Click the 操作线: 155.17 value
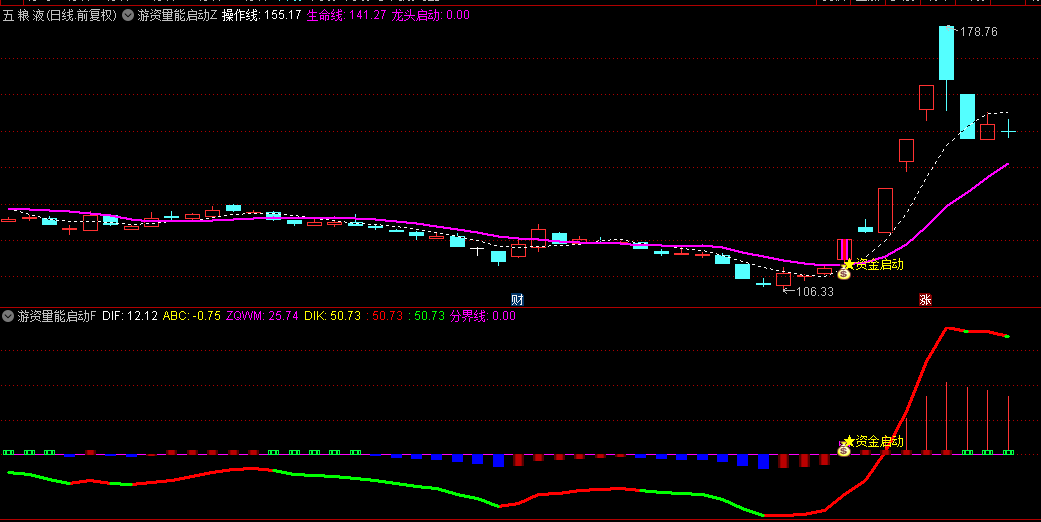 pos(262,15)
